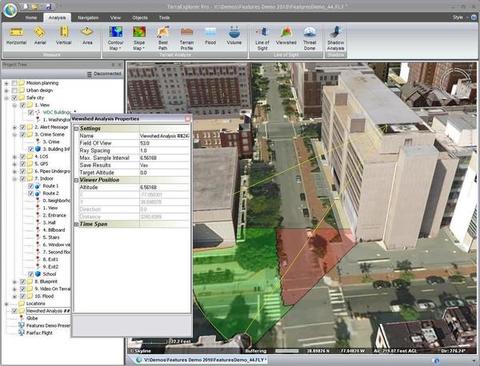Expand the Urban design tree node
The width and height of the screenshot is (480, 366).
click(6, 90)
